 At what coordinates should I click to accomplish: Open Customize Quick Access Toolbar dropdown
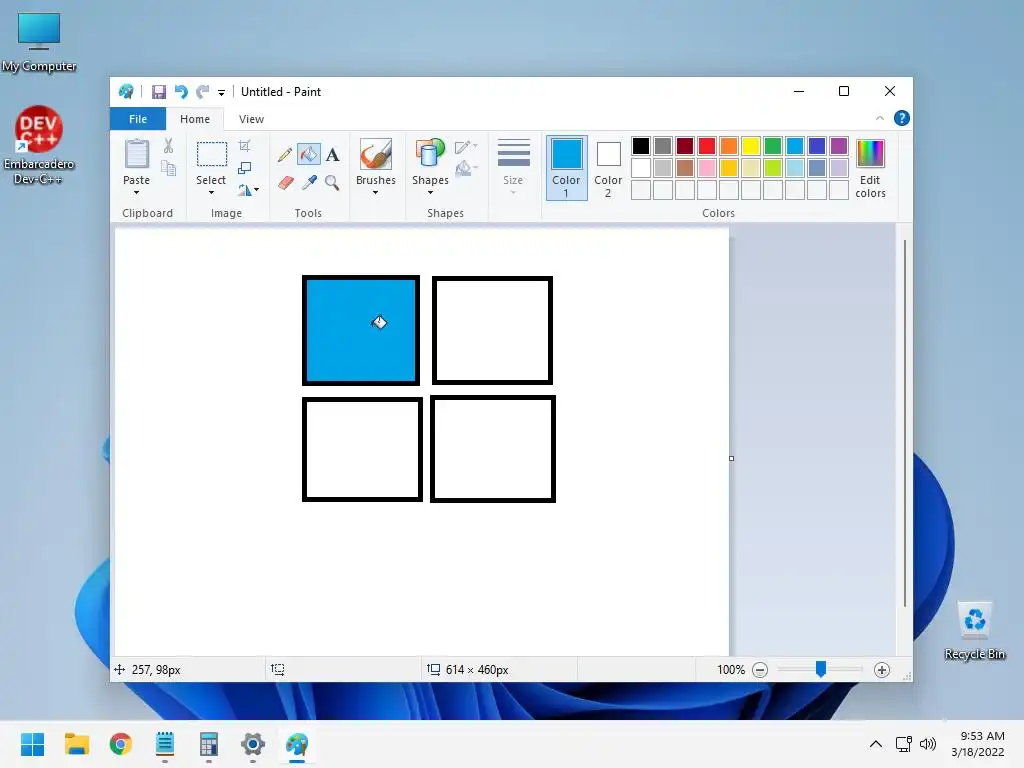[x=221, y=93]
